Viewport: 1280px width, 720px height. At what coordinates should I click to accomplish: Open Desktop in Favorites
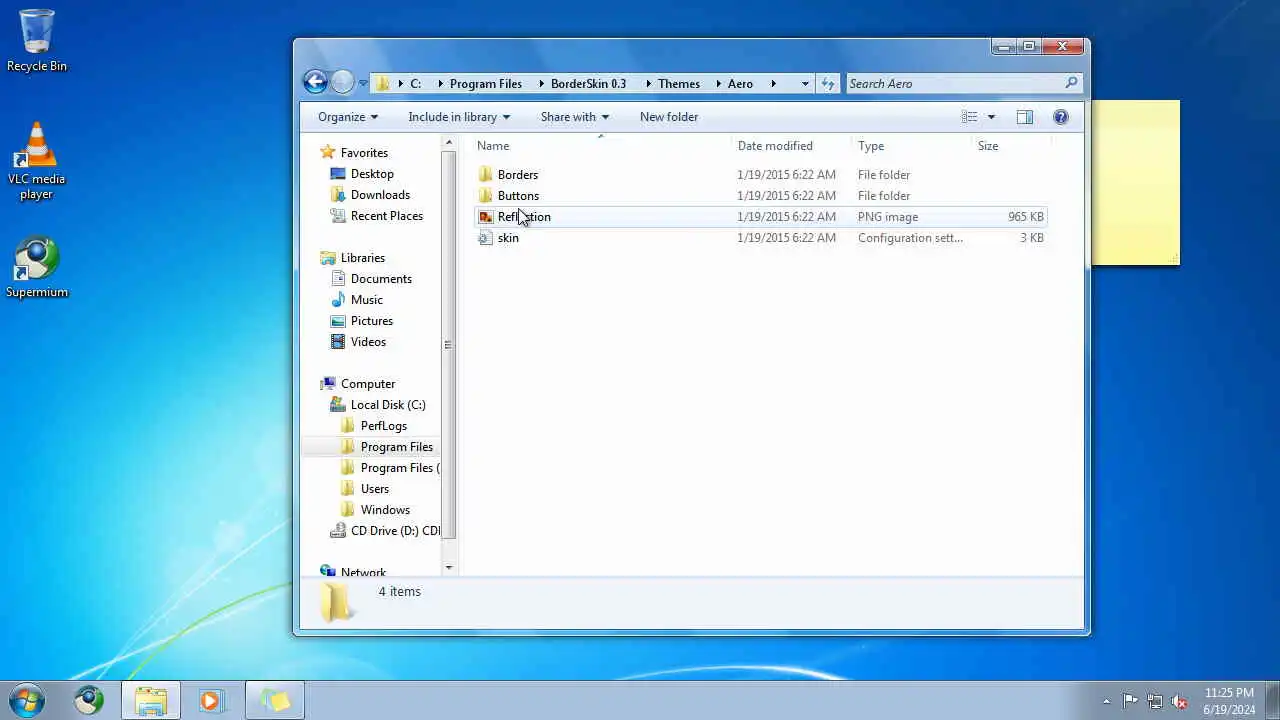(x=372, y=174)
